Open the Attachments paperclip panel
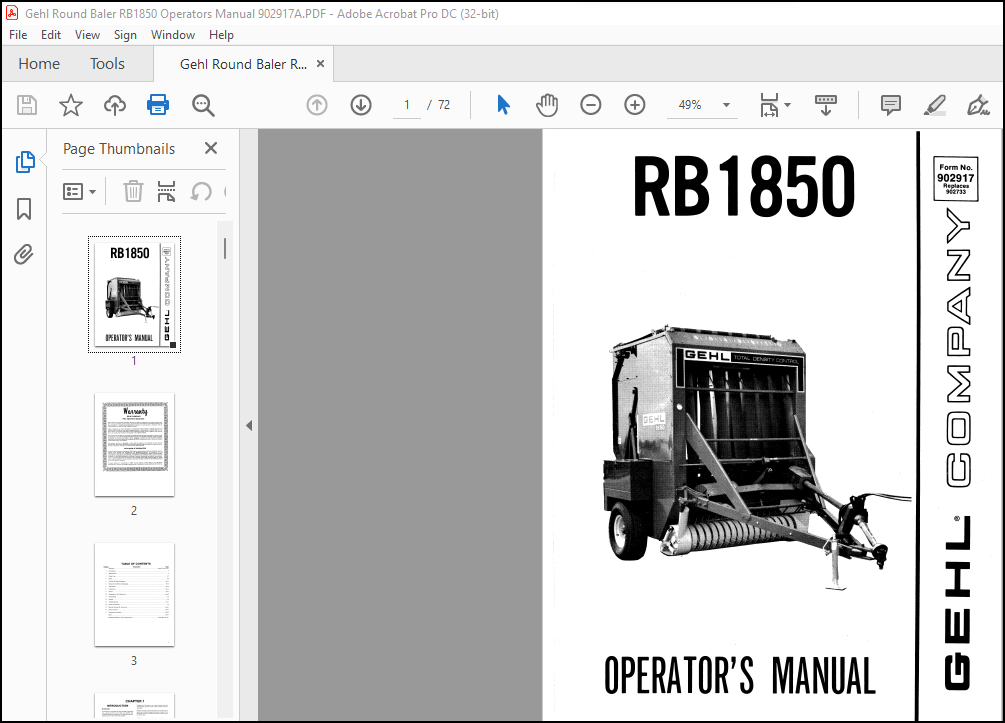Image resolution: width=1005 pixels, height=723 pixels. [24, 254]
